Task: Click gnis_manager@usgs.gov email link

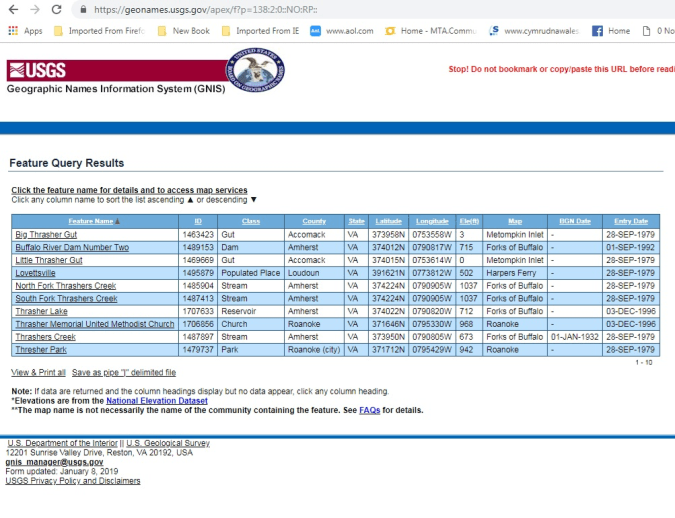Action: (x=54, y=462)
